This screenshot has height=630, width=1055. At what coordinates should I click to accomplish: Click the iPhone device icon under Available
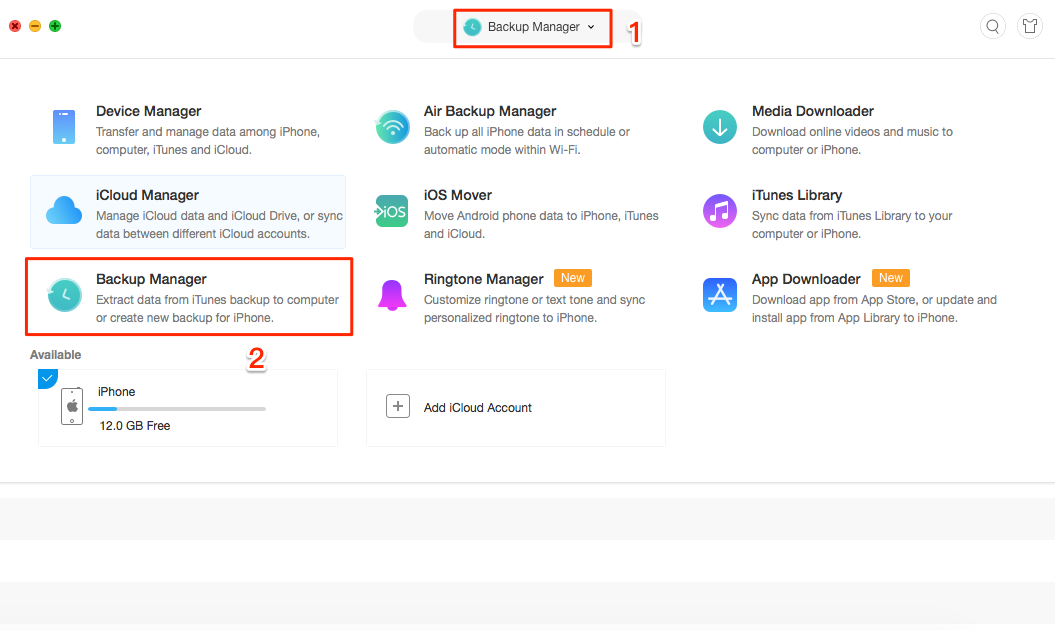click(x=72, y=406)
